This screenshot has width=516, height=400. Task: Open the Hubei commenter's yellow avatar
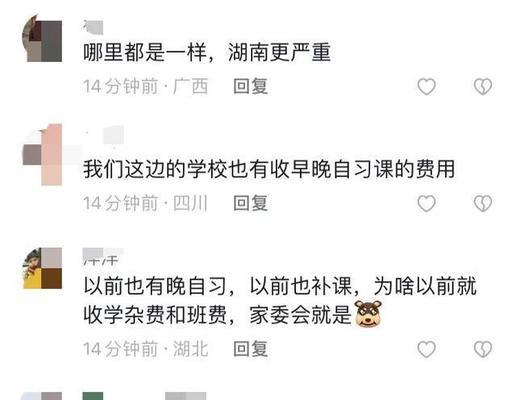tap(42, 268)
